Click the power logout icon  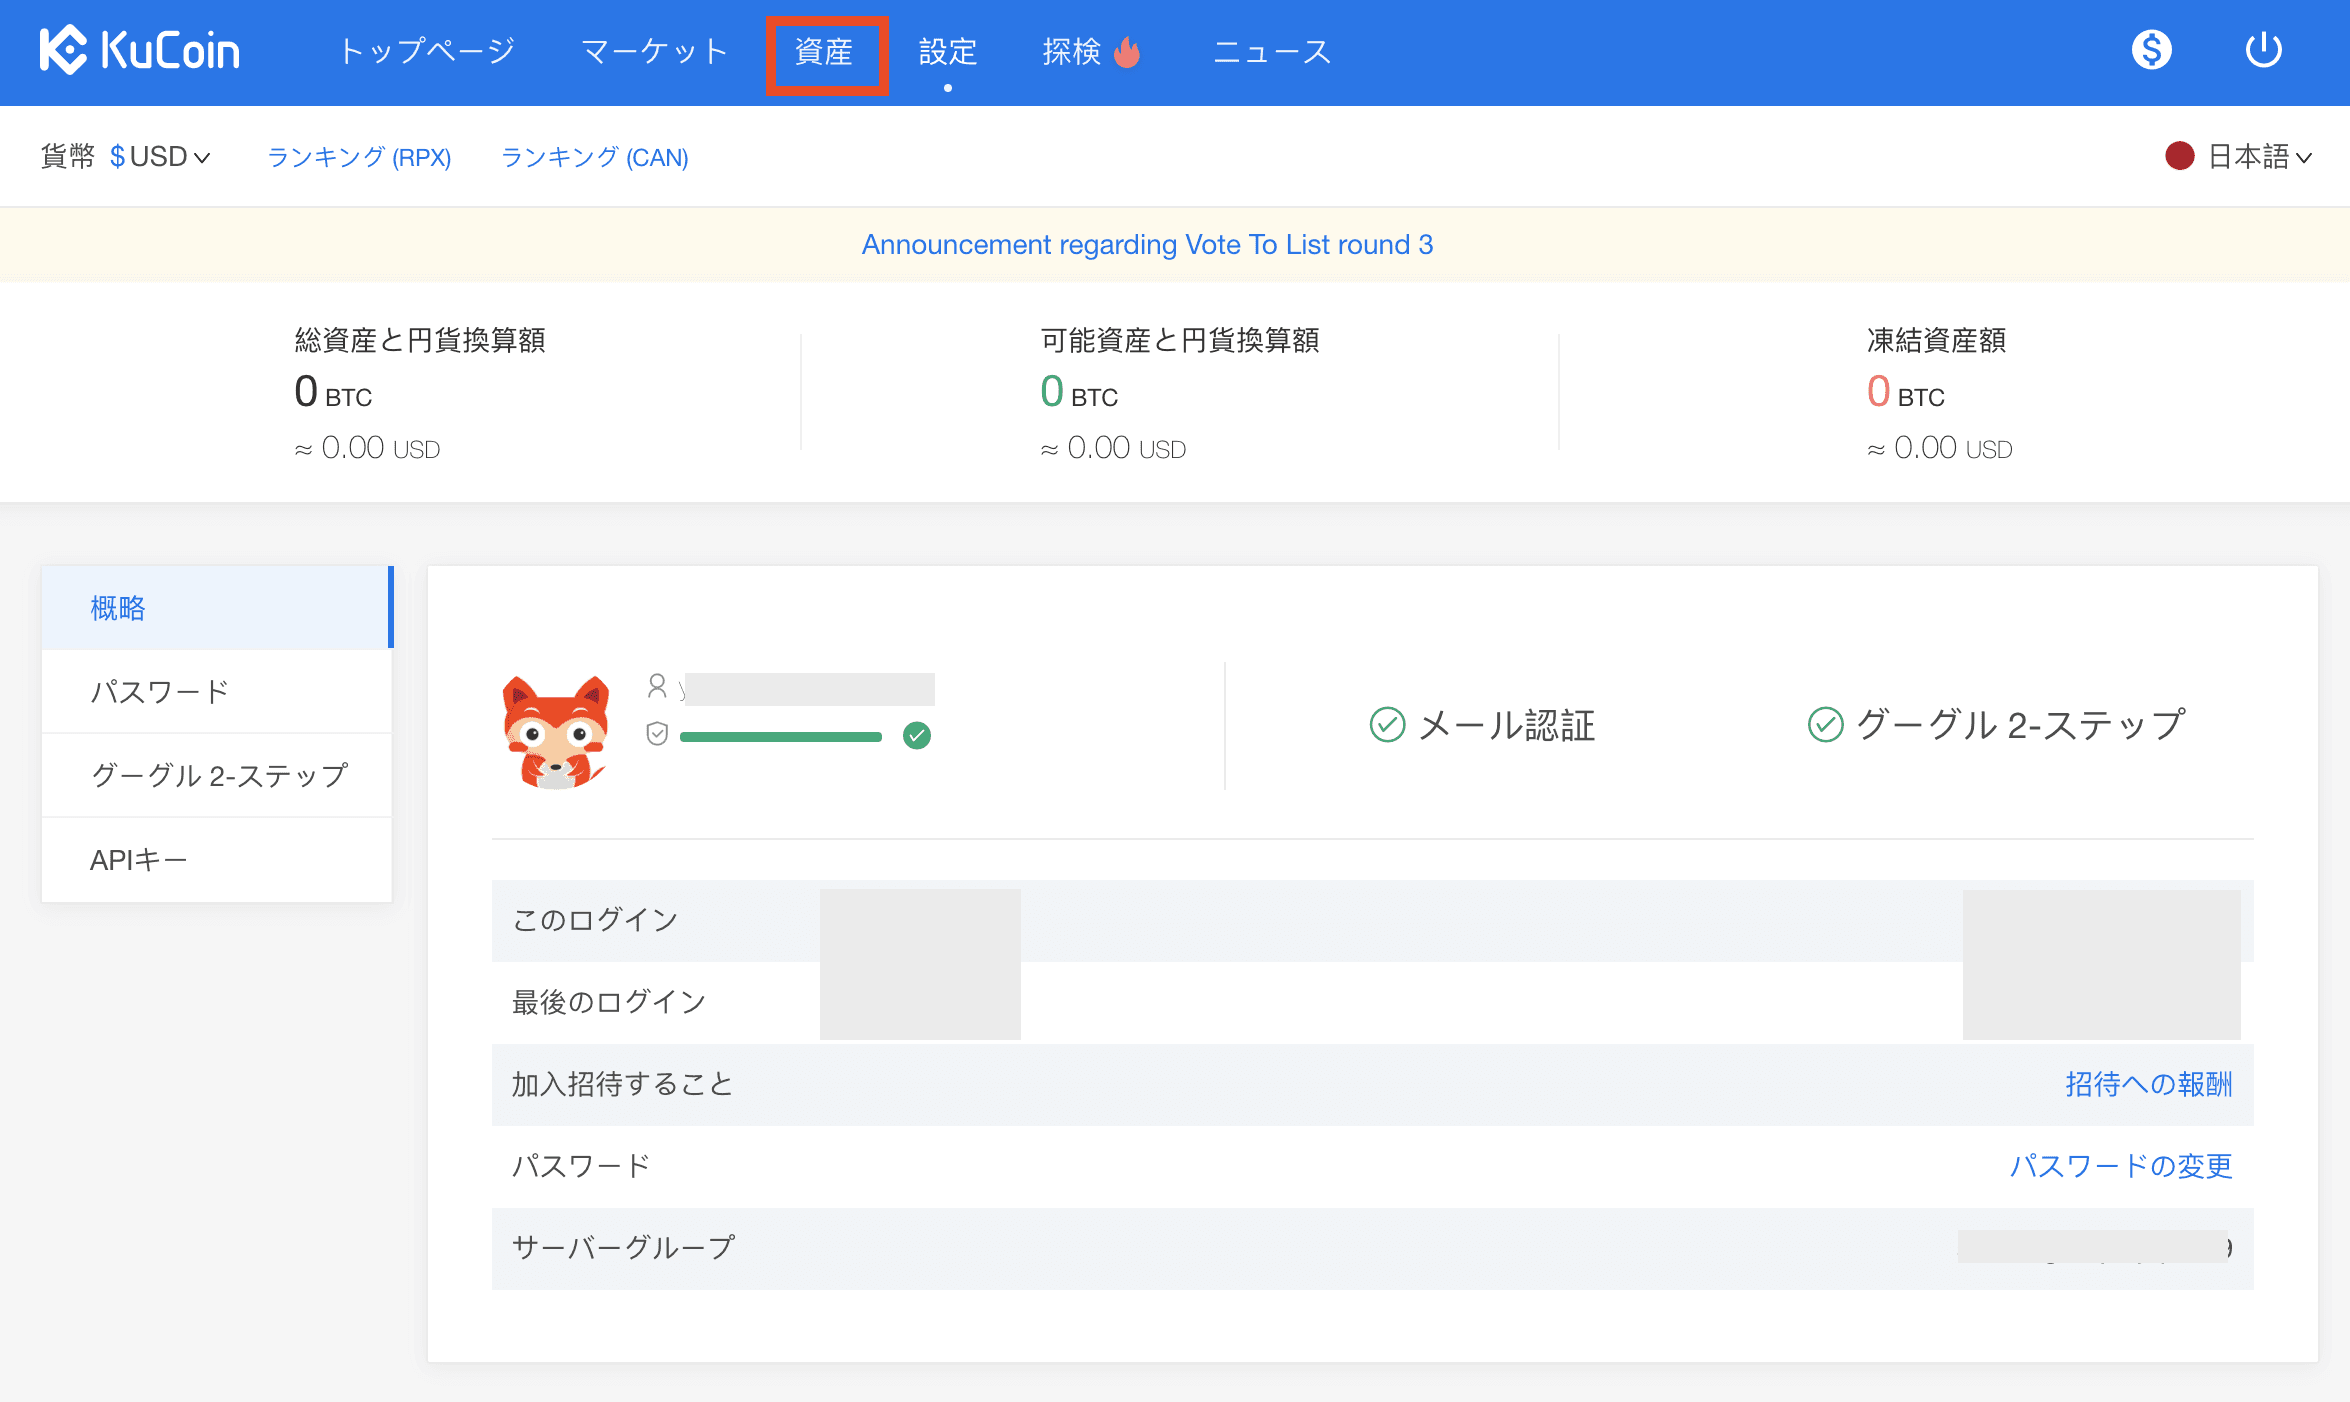(2263, 49)
